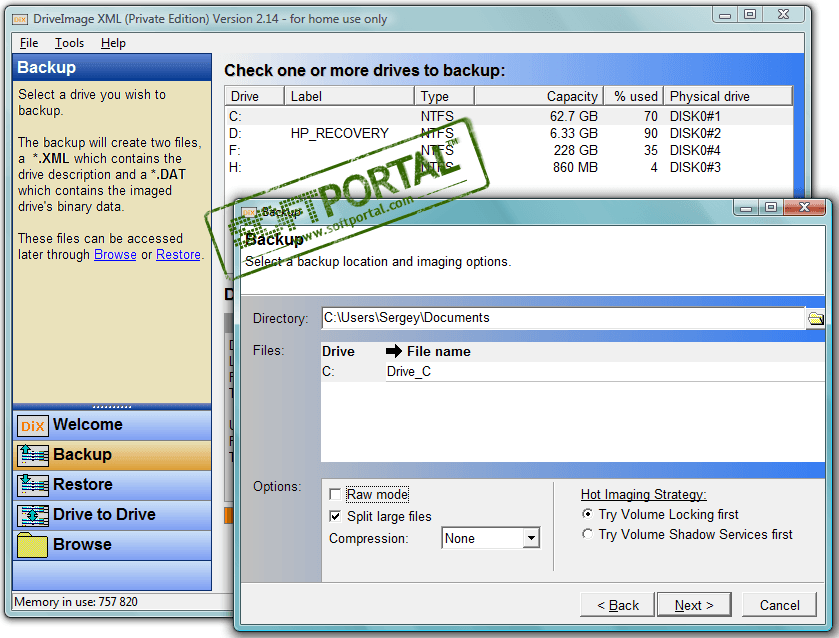839x638 pixels.
Task: Click the arrow icon beside File name header
Action: [x=394, y=351]
